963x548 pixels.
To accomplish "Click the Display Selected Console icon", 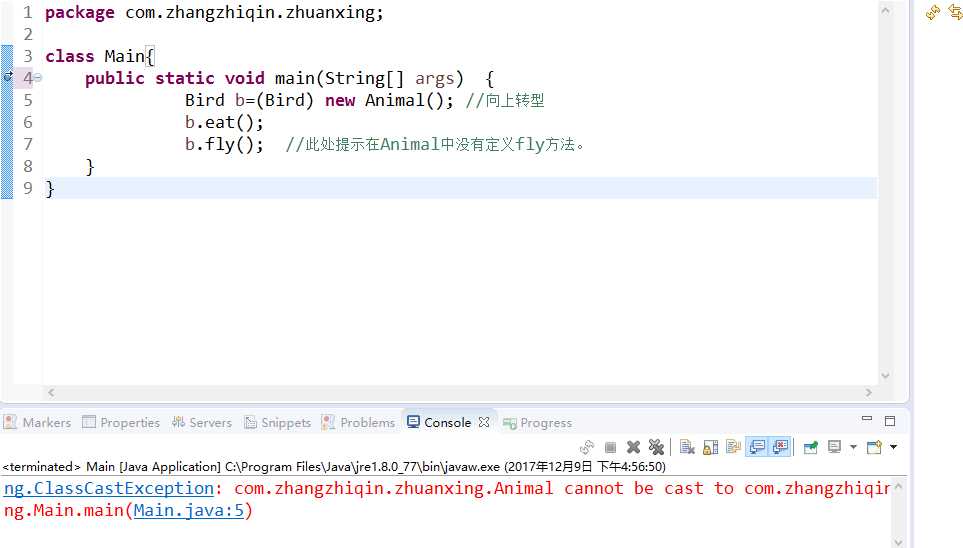I will click(x=834, y=447).
